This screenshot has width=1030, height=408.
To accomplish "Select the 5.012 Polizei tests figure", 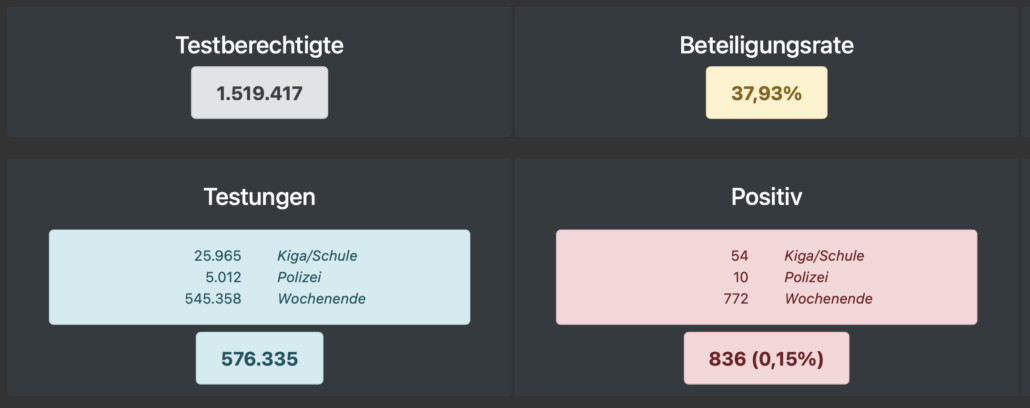I will point(222,277).
